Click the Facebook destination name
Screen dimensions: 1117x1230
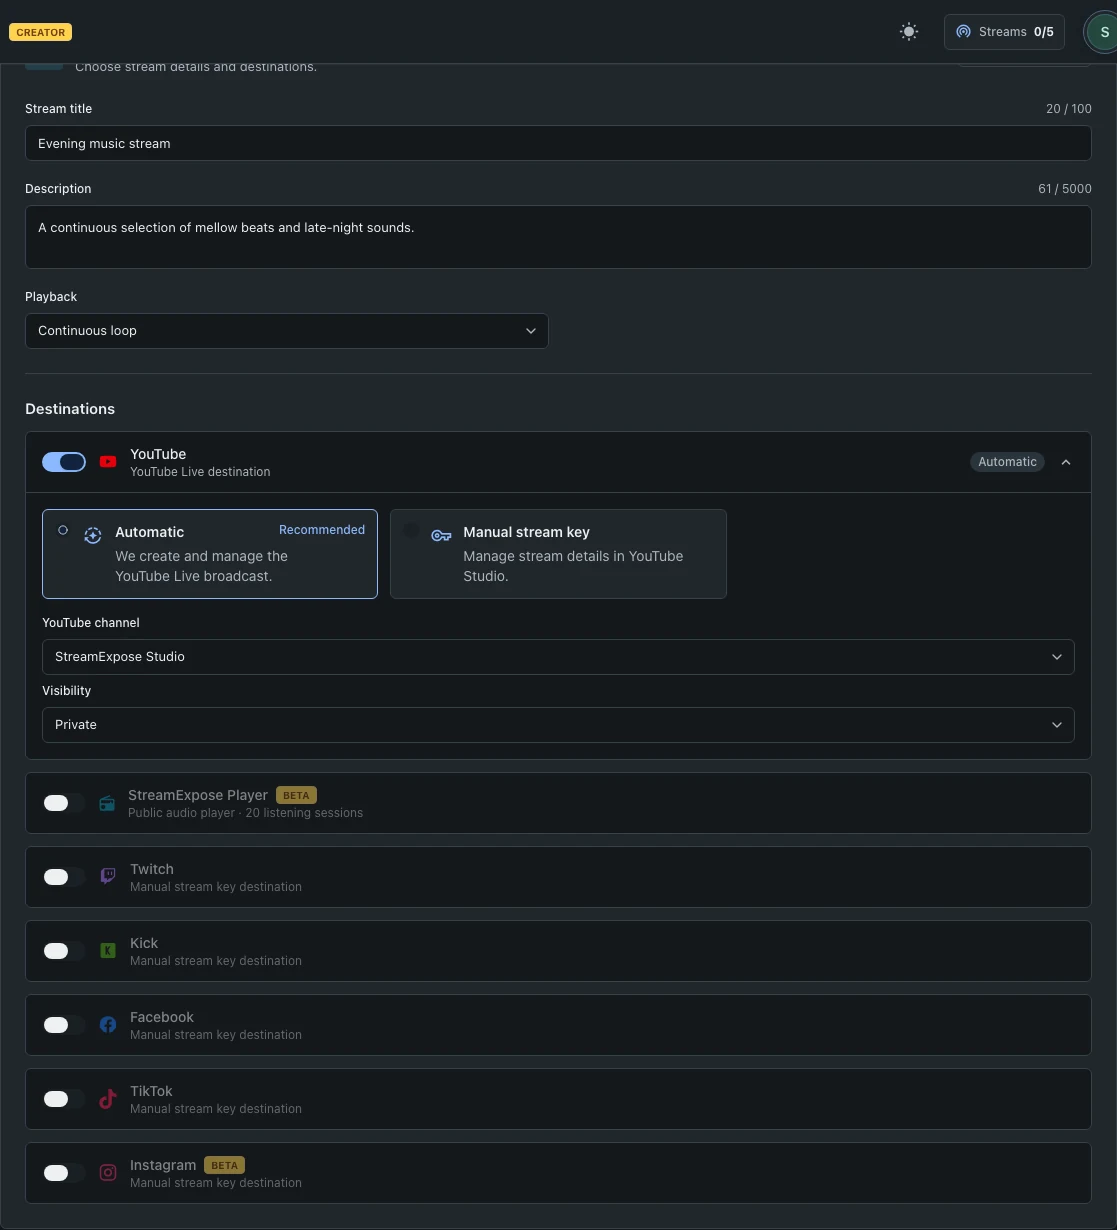click(162, 1017)
